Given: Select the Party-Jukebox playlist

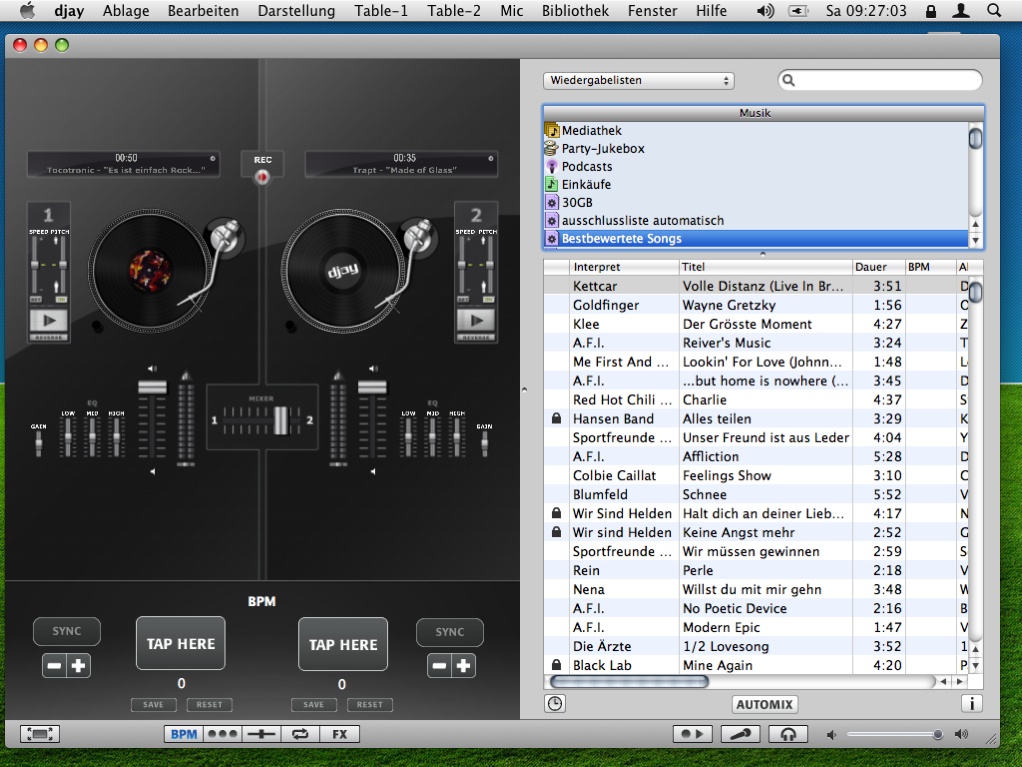Looking at the screenshot, I should click(756, 149).
